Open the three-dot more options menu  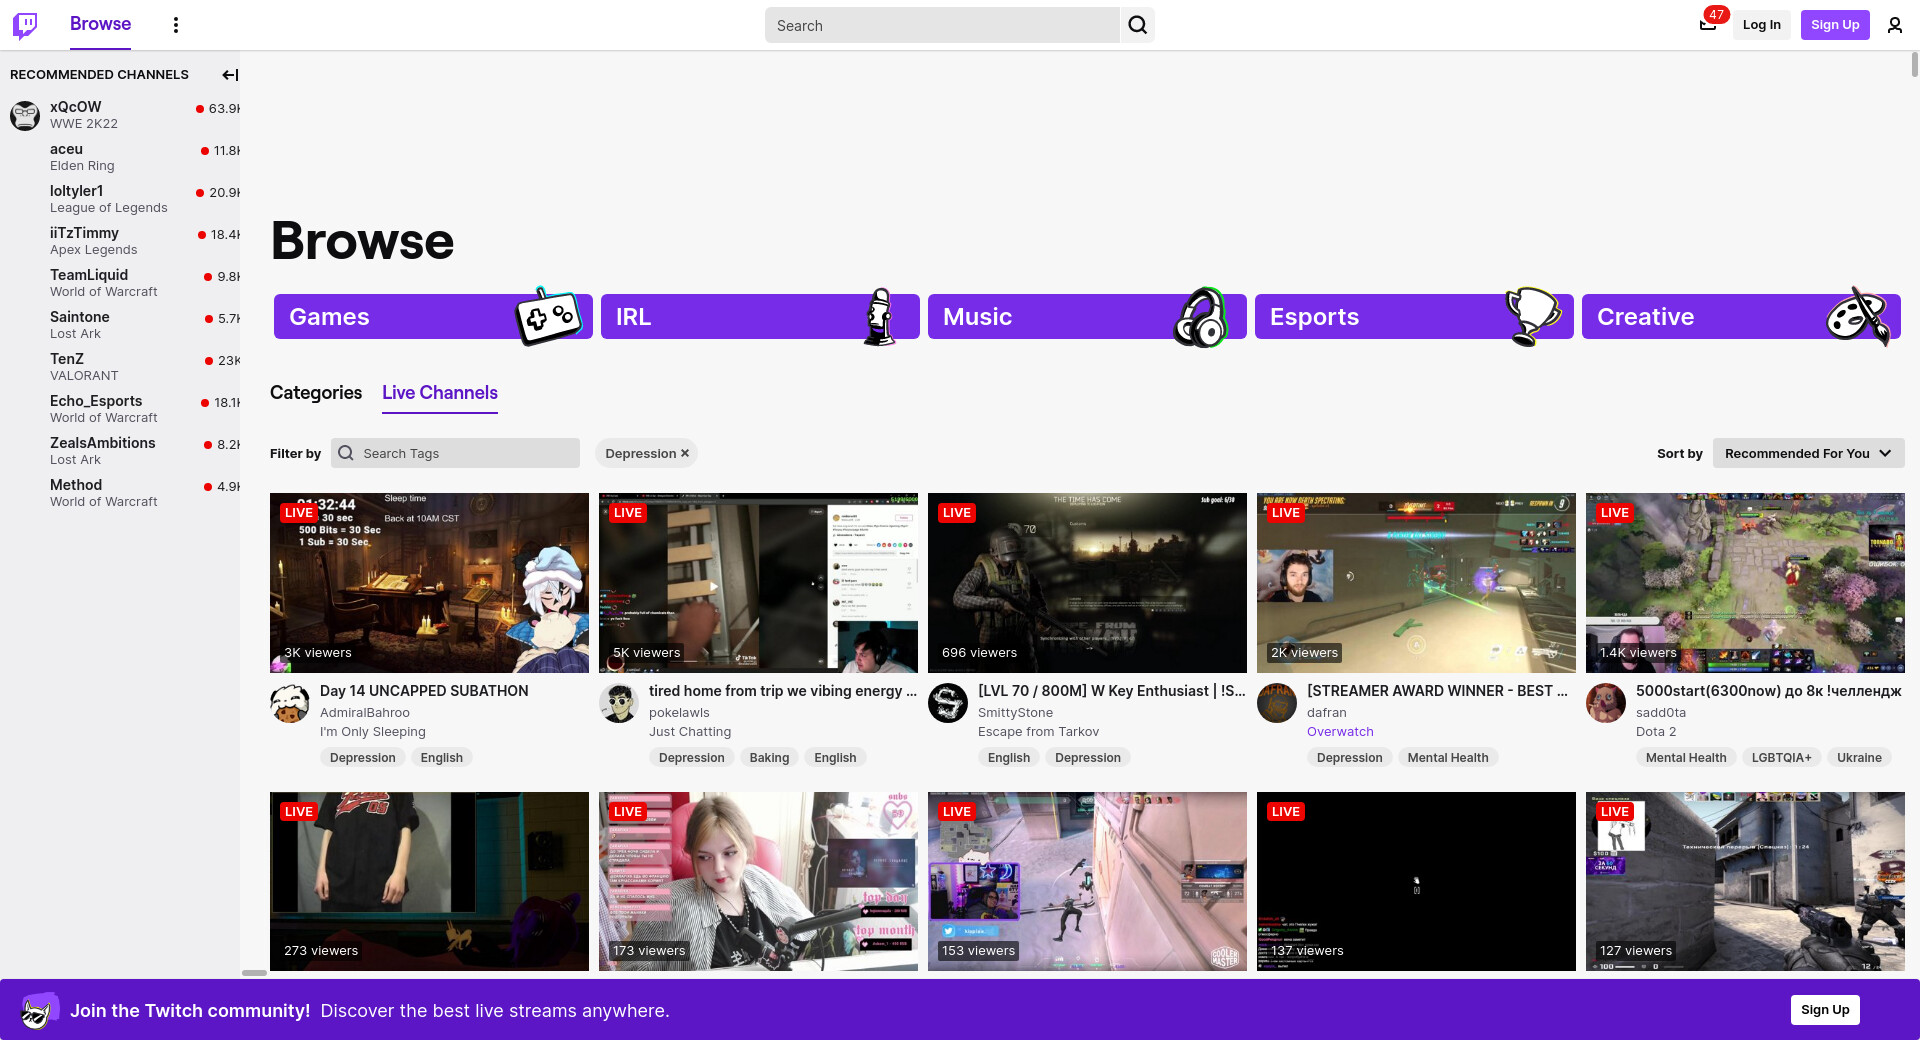tap(176, 25)
